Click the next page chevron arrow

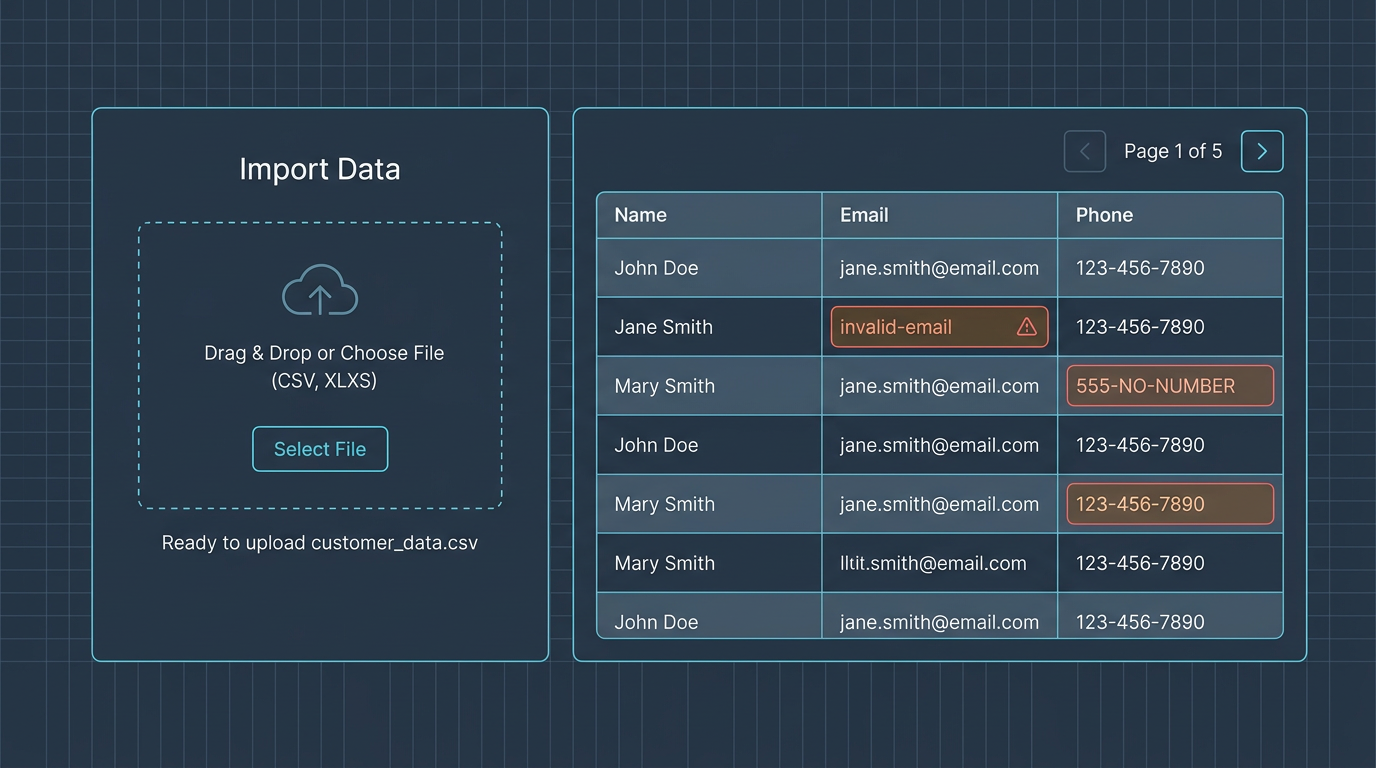point(1262,150)
